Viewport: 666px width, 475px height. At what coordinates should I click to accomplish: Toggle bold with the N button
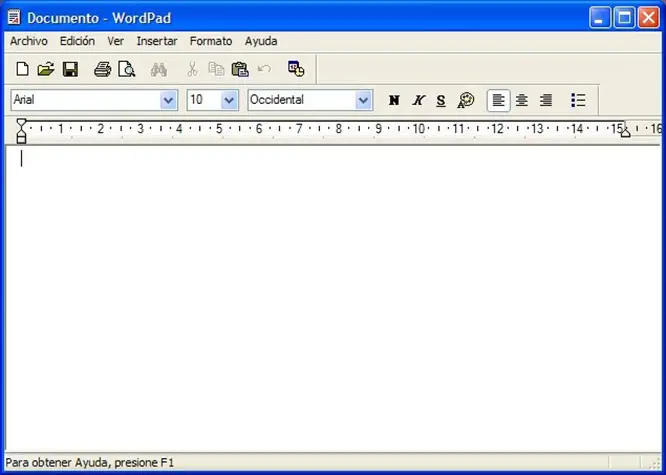point(394,100)
